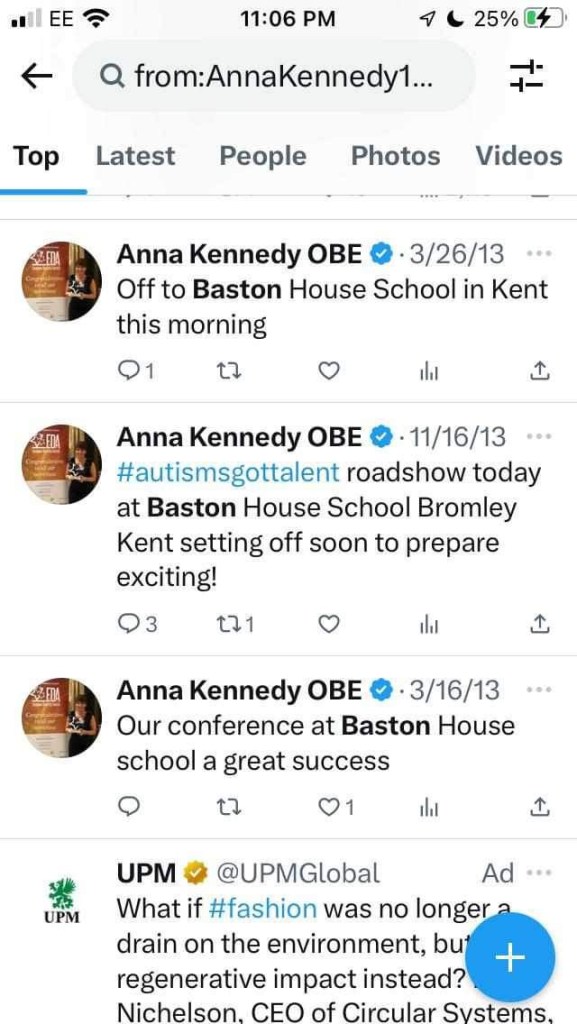Open the three-dot menu on the UPM ad
The width and height of the screenshot is (577, 1024).
[x=540, y=872]
